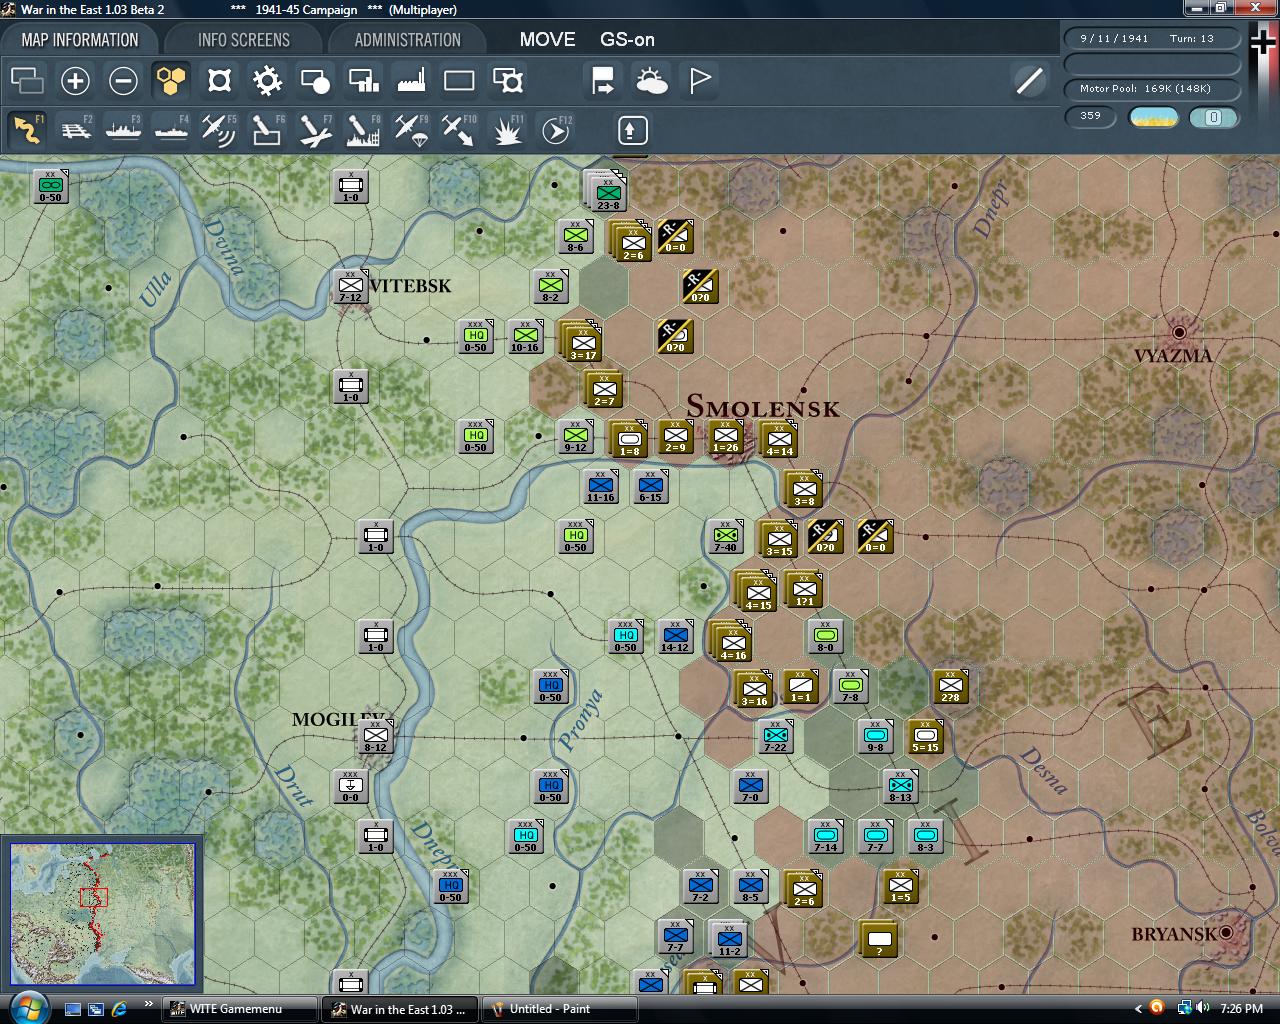Zoom in the map with the plus icon

(x=75, y=80)
